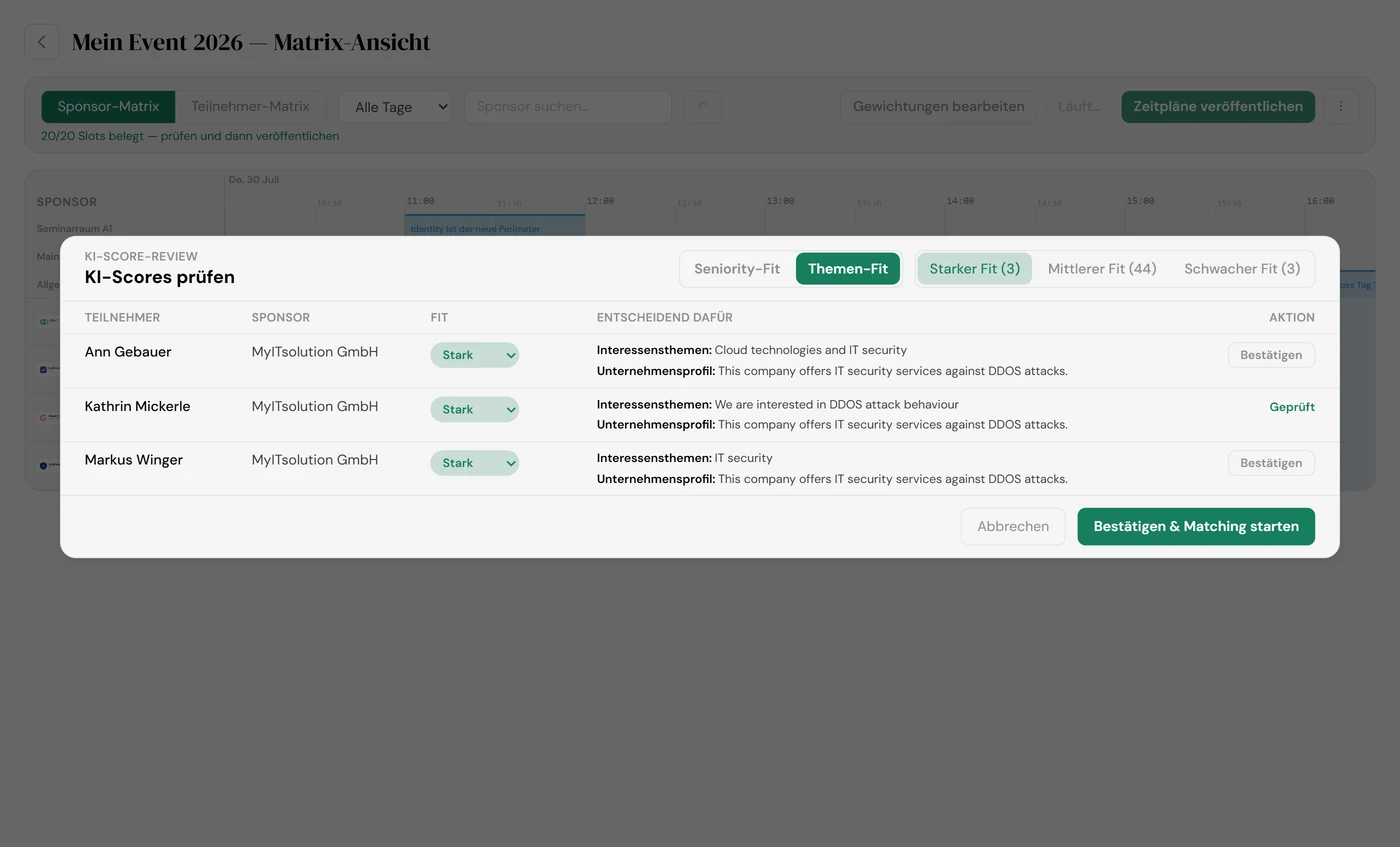This screenshot has height=847, width=1400.
Task: Click Zeitpläne veröffentlichen
Action: (x=1218, y=107)
